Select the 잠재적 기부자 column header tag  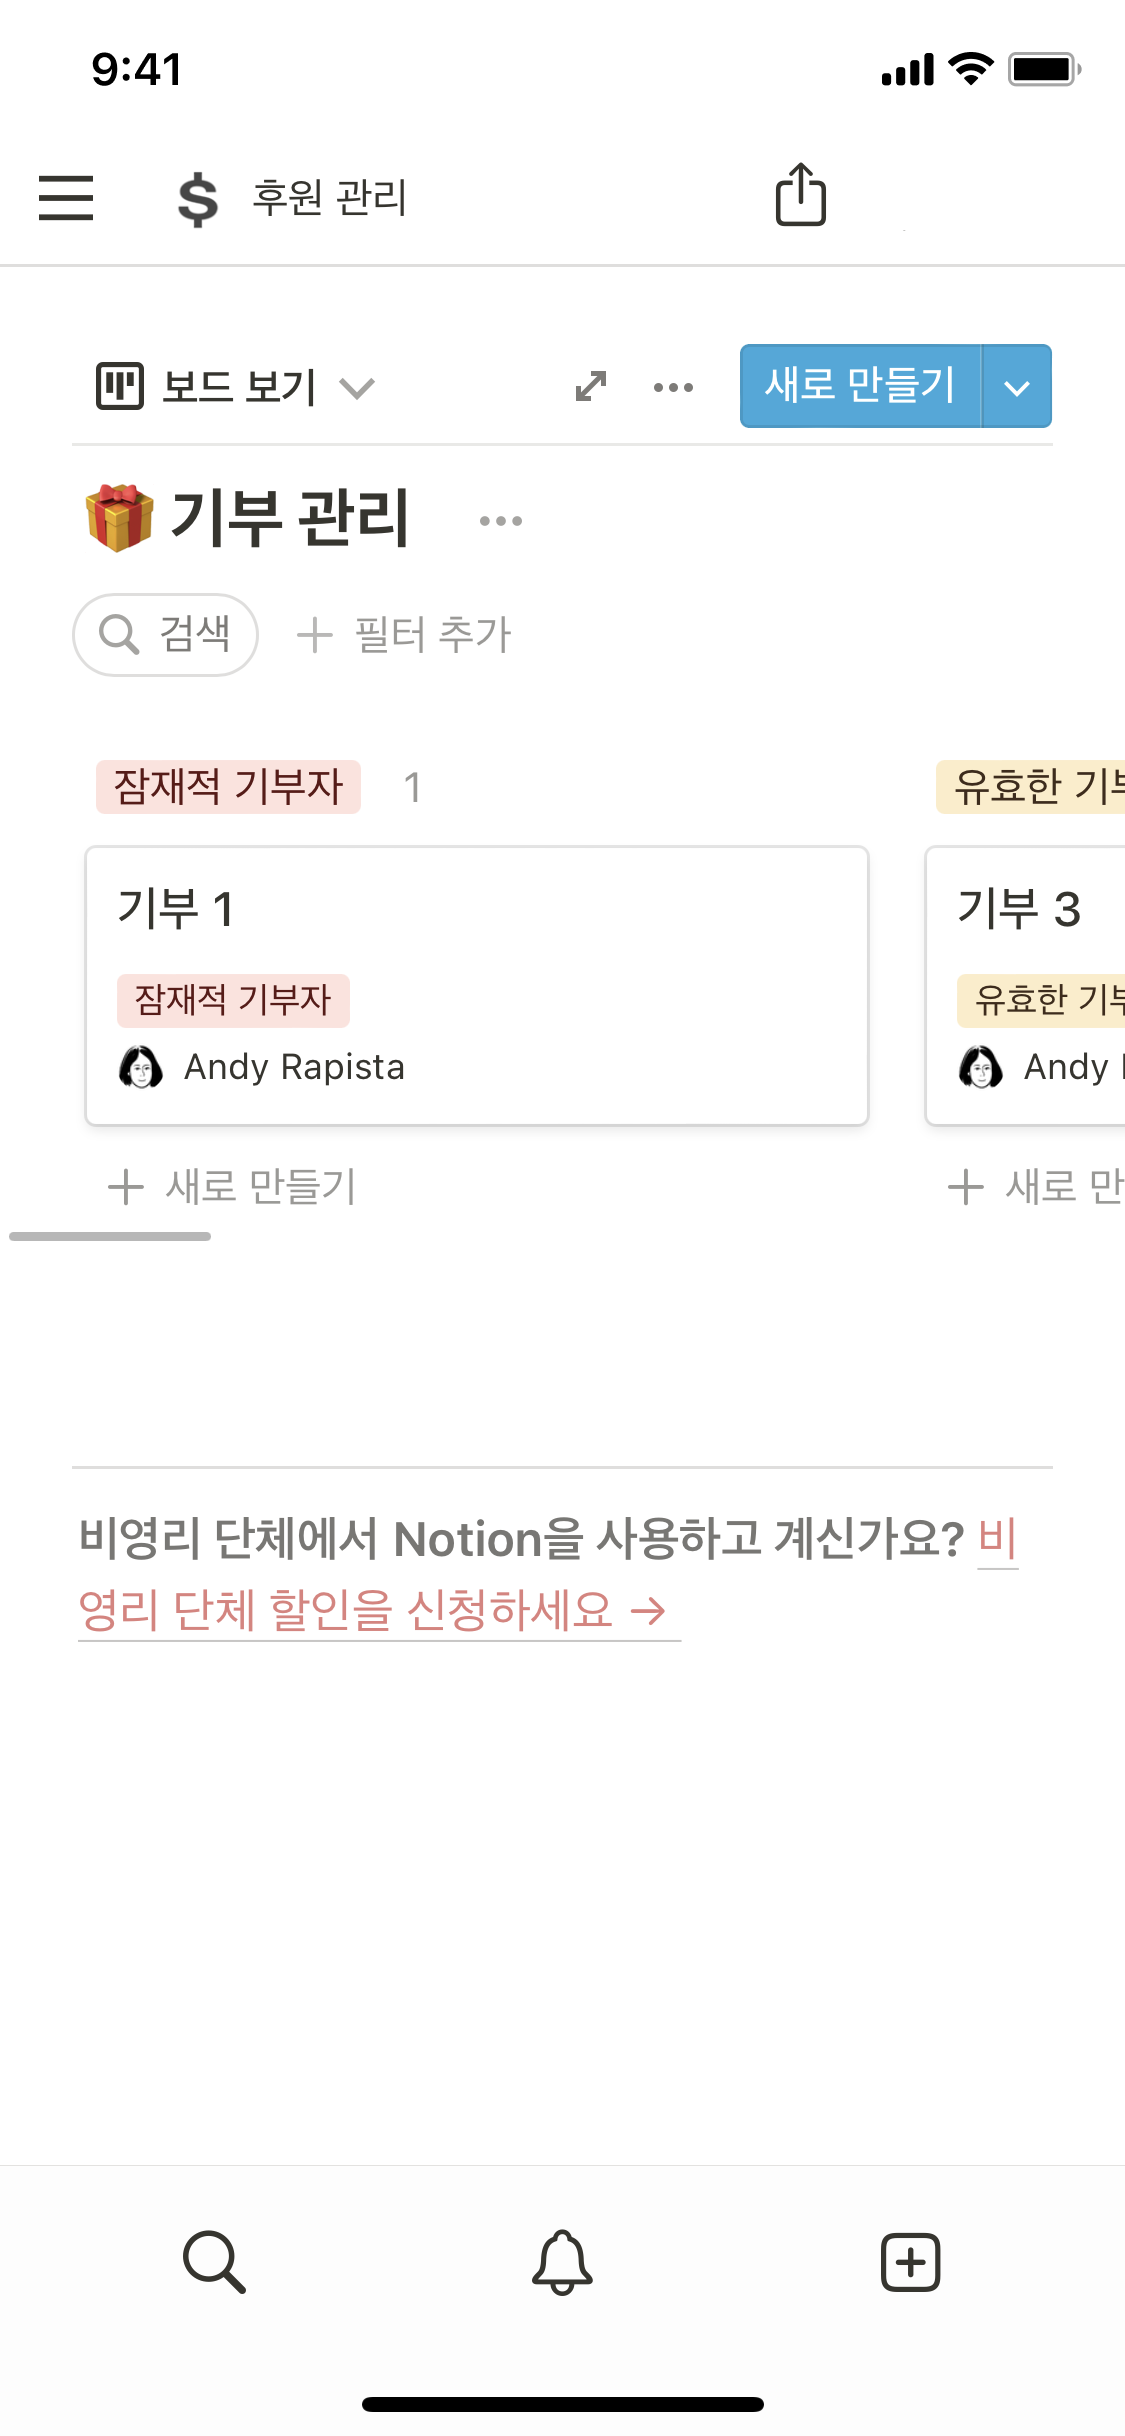click(228, 787)
